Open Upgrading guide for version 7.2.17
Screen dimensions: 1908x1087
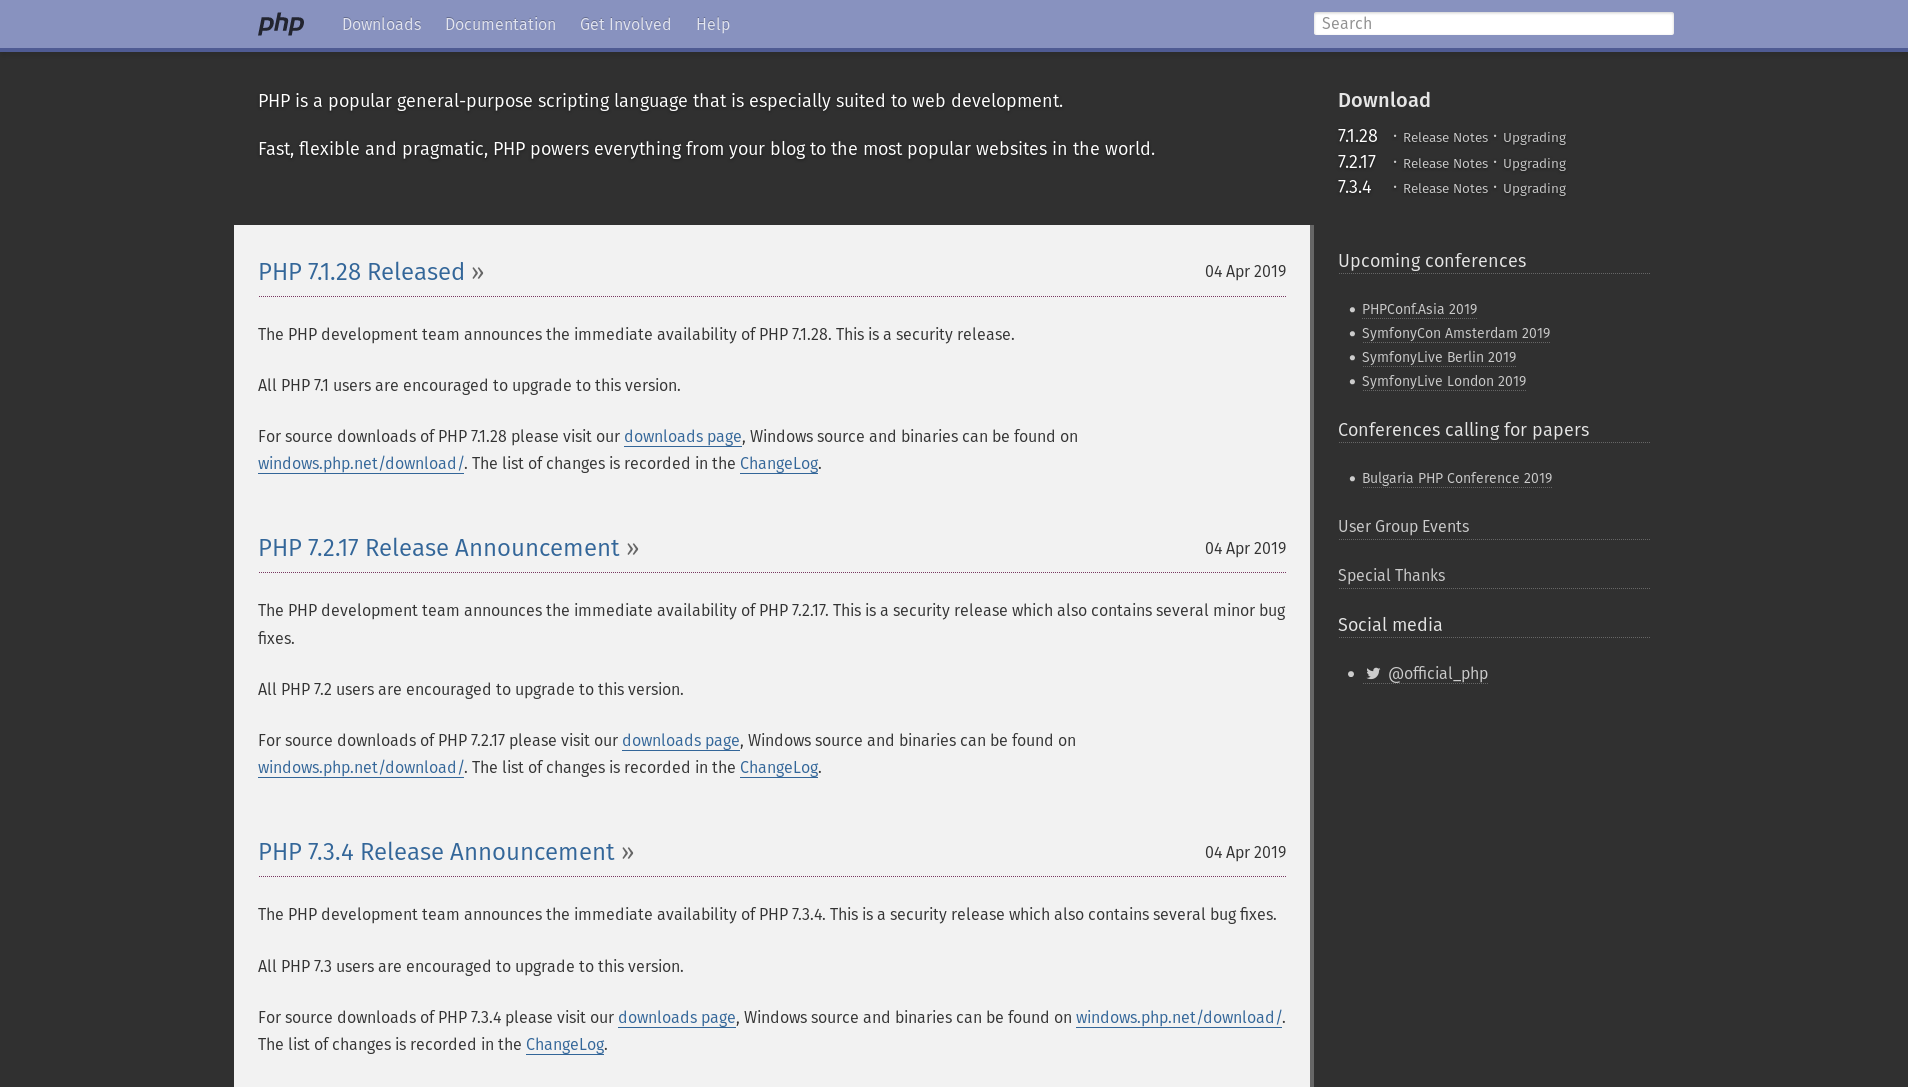tap(1534, 163)
